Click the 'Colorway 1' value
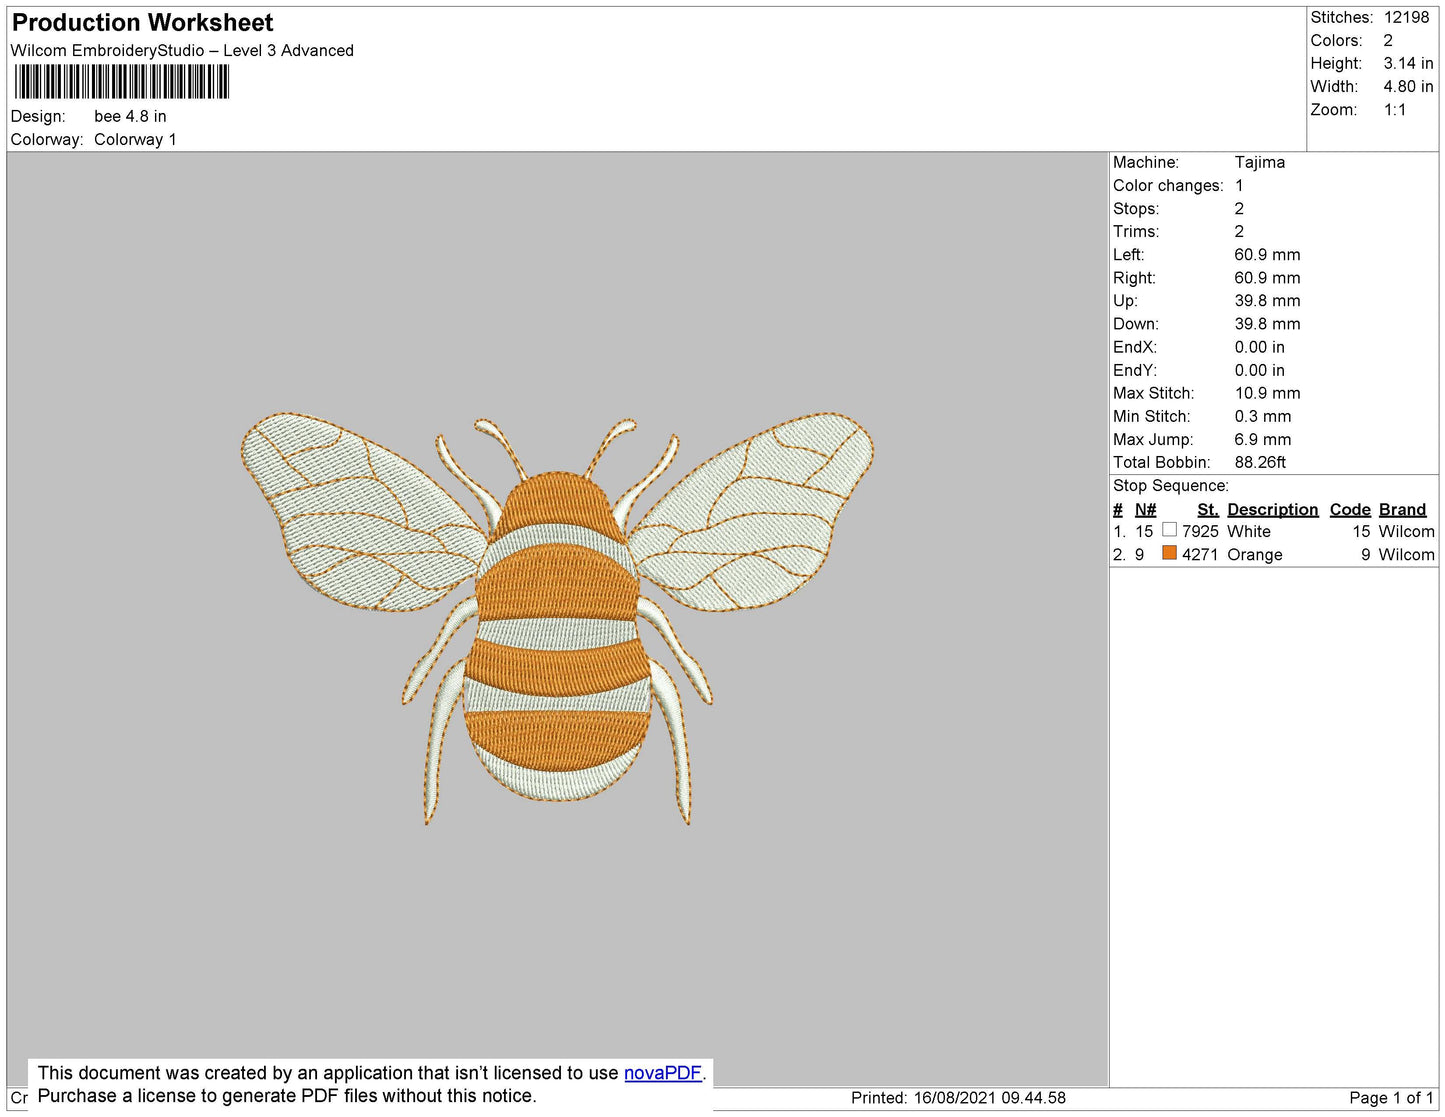Viewport: 1445px width, 1117px height. click(135, 139)
